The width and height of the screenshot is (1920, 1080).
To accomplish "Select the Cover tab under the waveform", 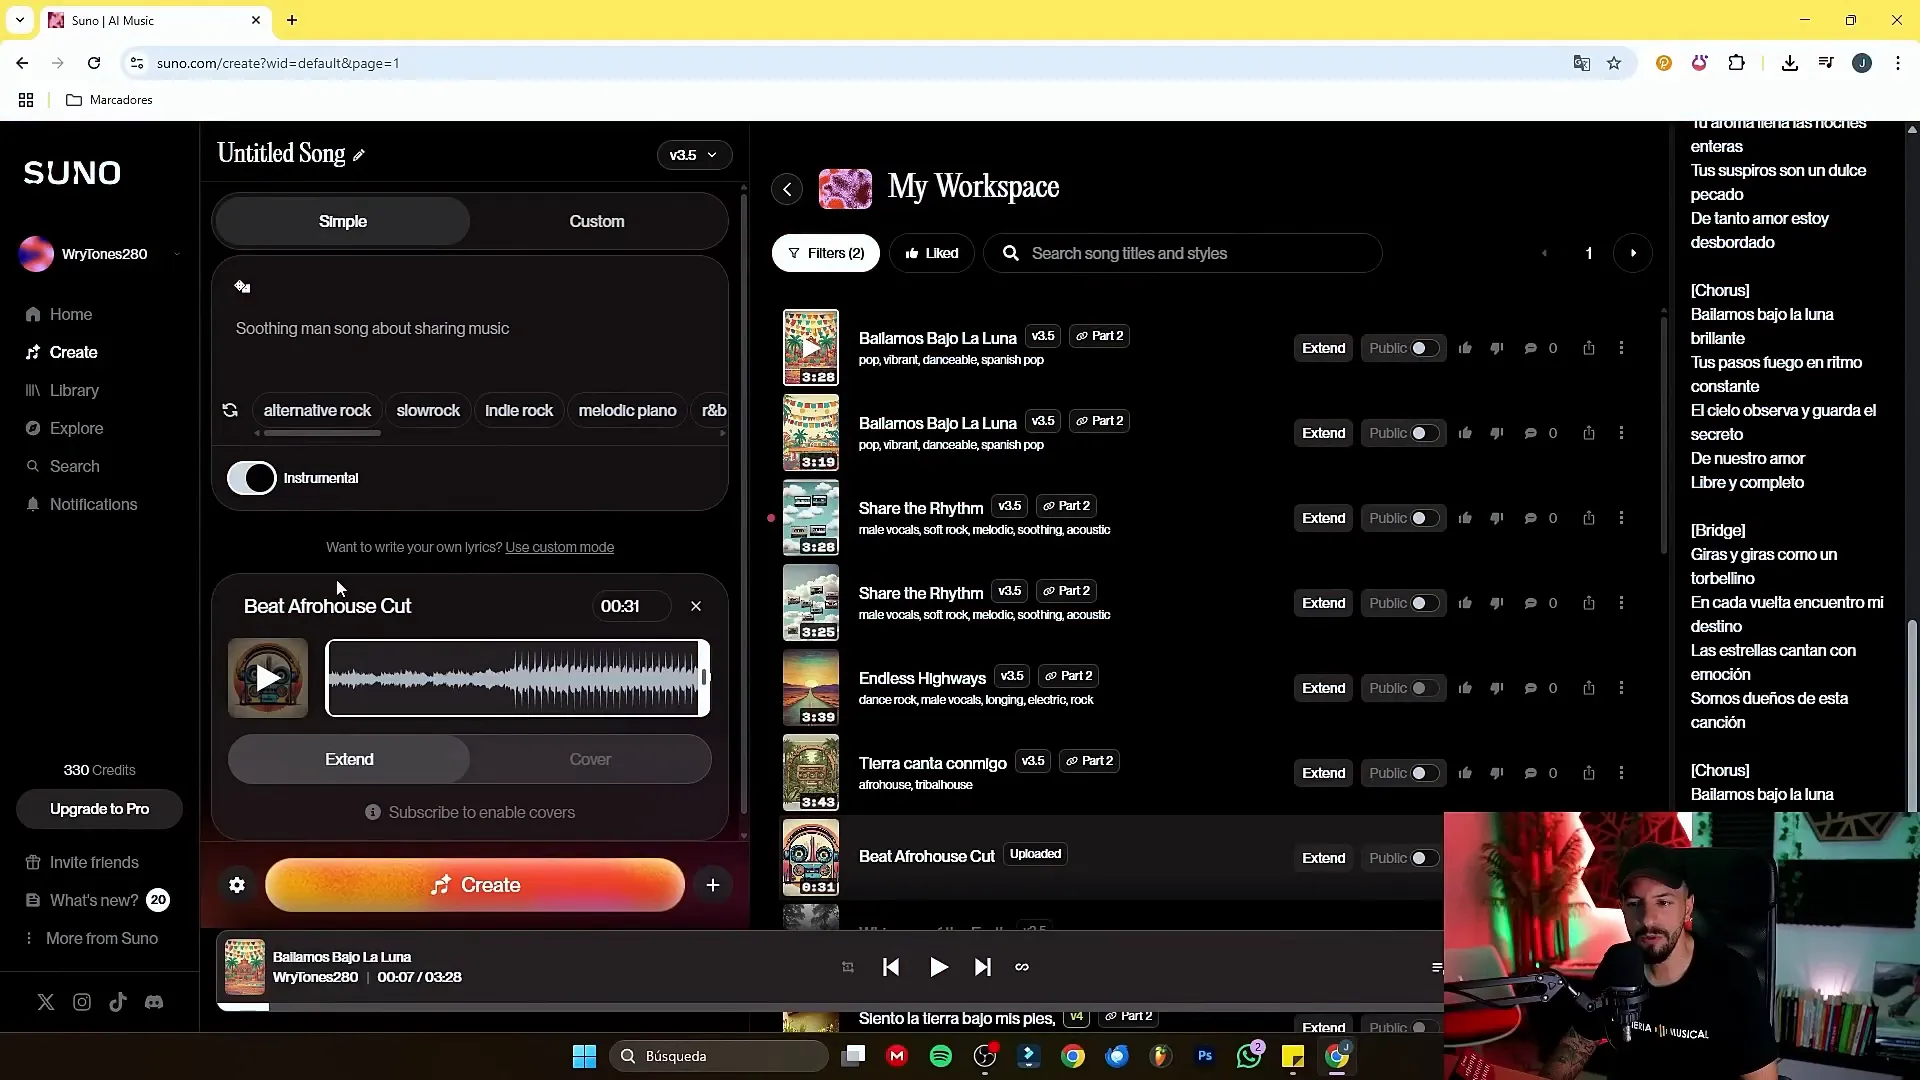I will click(590, 759).
